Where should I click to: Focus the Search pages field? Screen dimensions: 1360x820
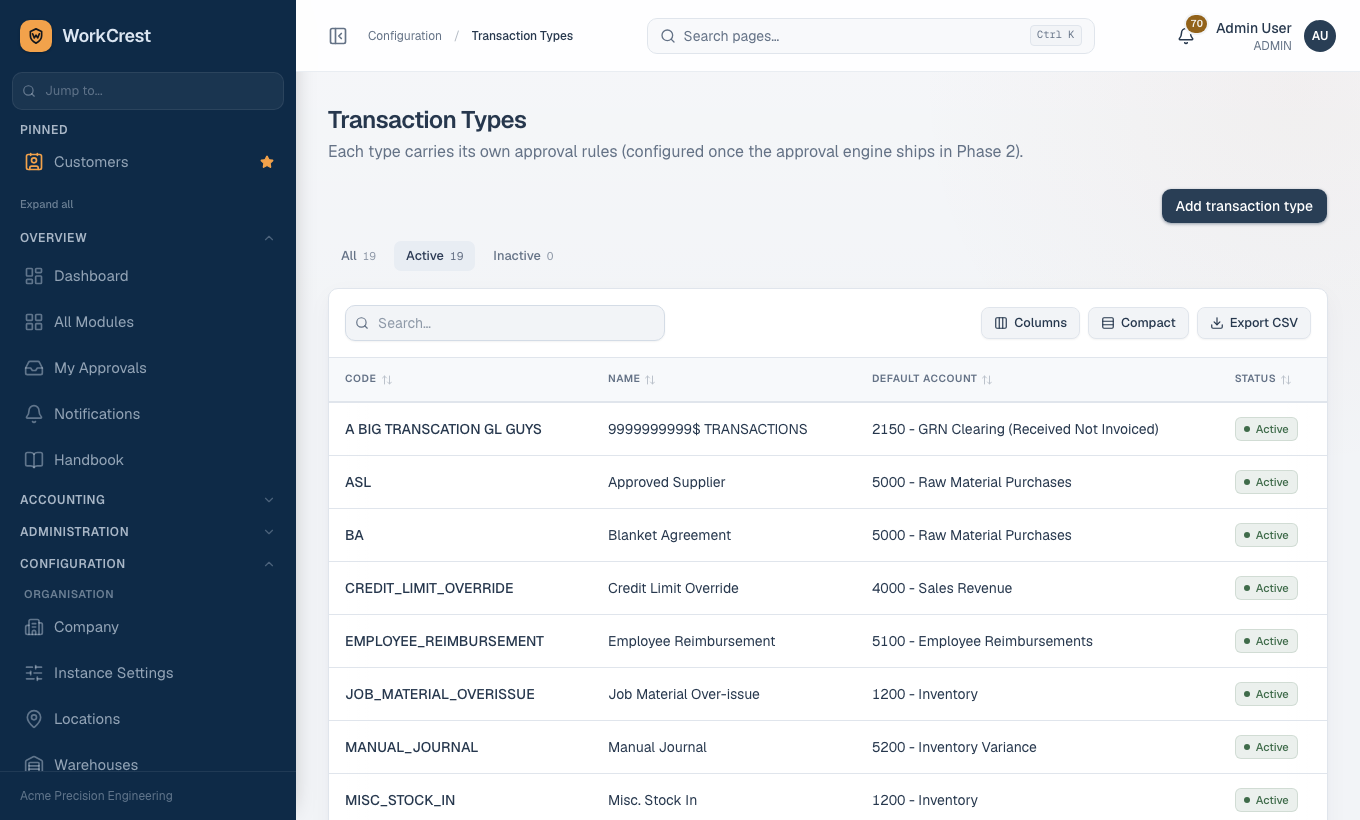pyautogui.click(x=871, y=36)
